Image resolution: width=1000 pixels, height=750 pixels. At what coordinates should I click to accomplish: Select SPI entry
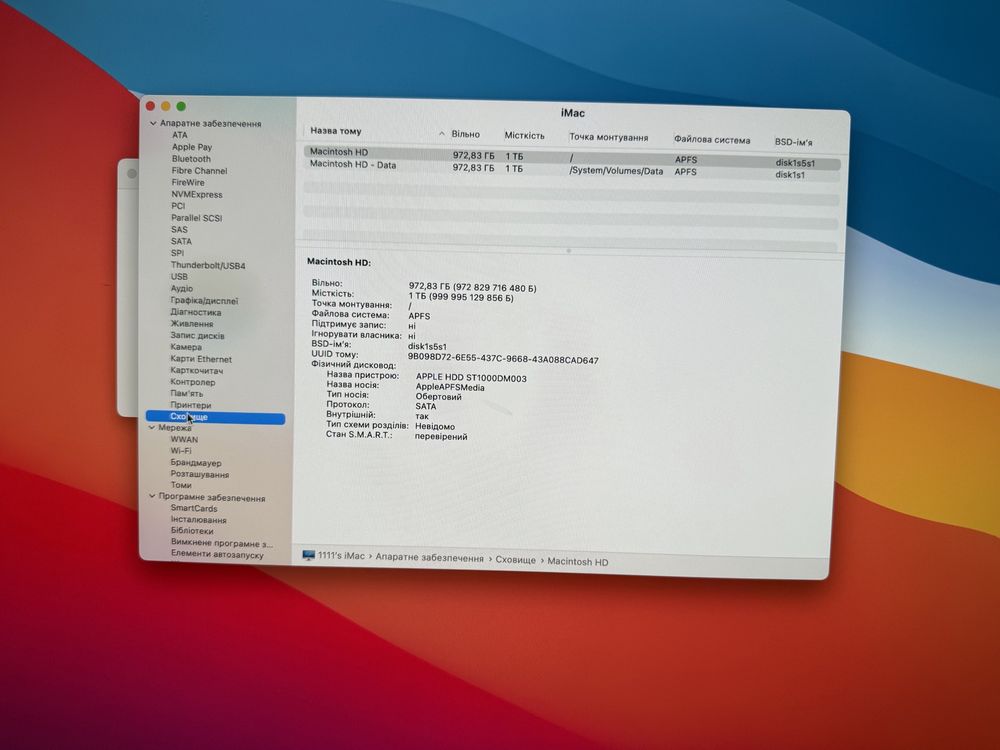coord(177,253)
